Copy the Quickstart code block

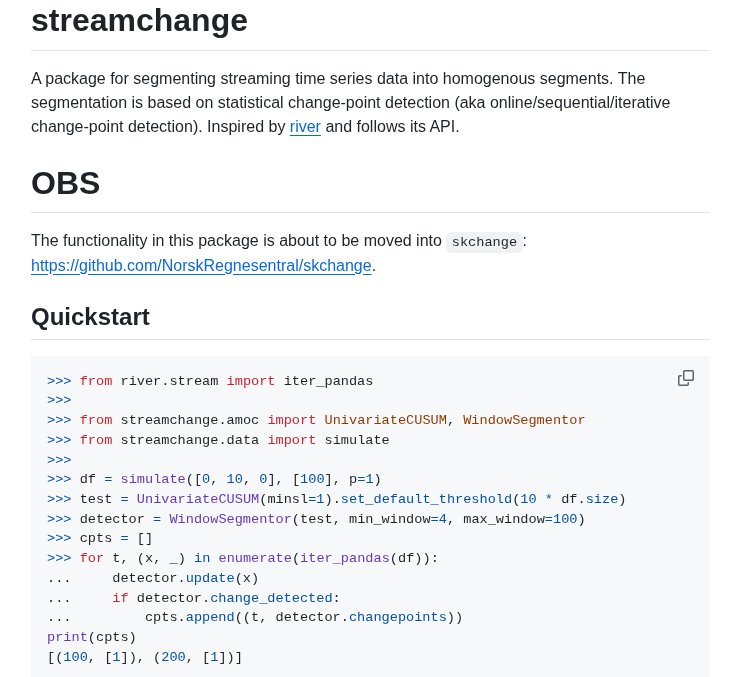coord(686,378)
